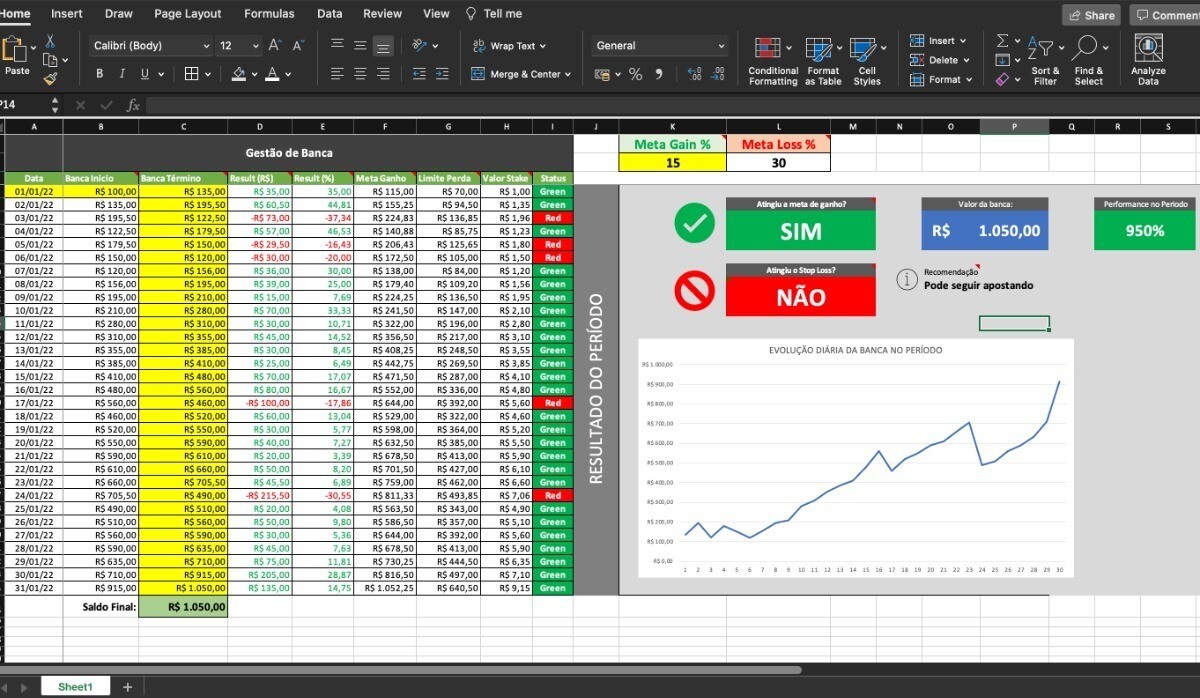Viewport: 1200px width, 698px height.
Task: Click the Share button
Action: (1091, 15)
